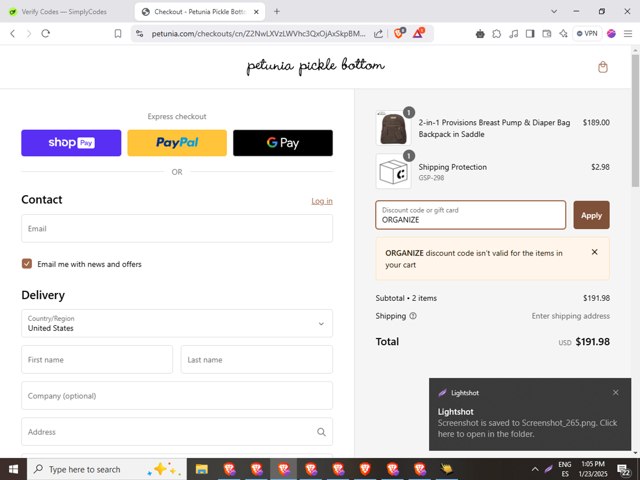Go back to the previous page

pyautogui.click(x=13, y=33)
